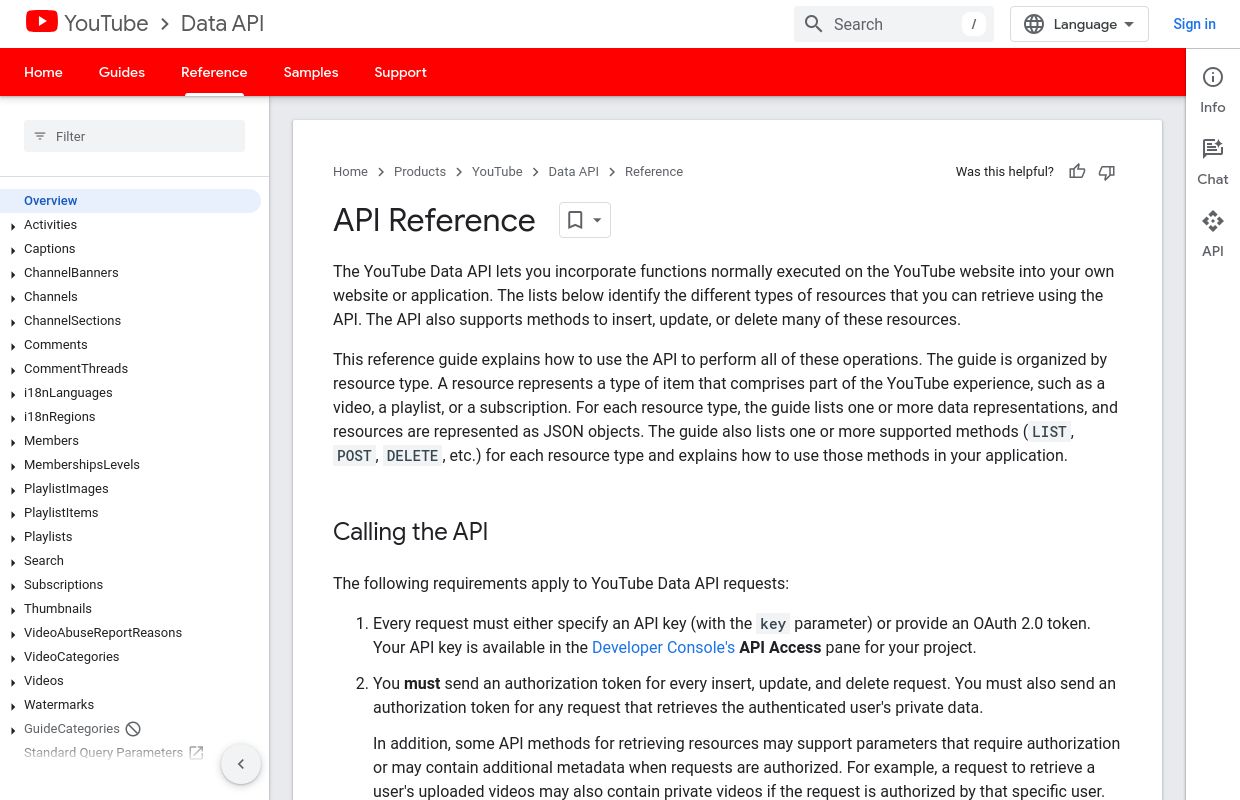Image resolution: width=1240 pixels, height=800 pixels.
Task: Click the 'DELETE' code text
Action: [412, 456]
